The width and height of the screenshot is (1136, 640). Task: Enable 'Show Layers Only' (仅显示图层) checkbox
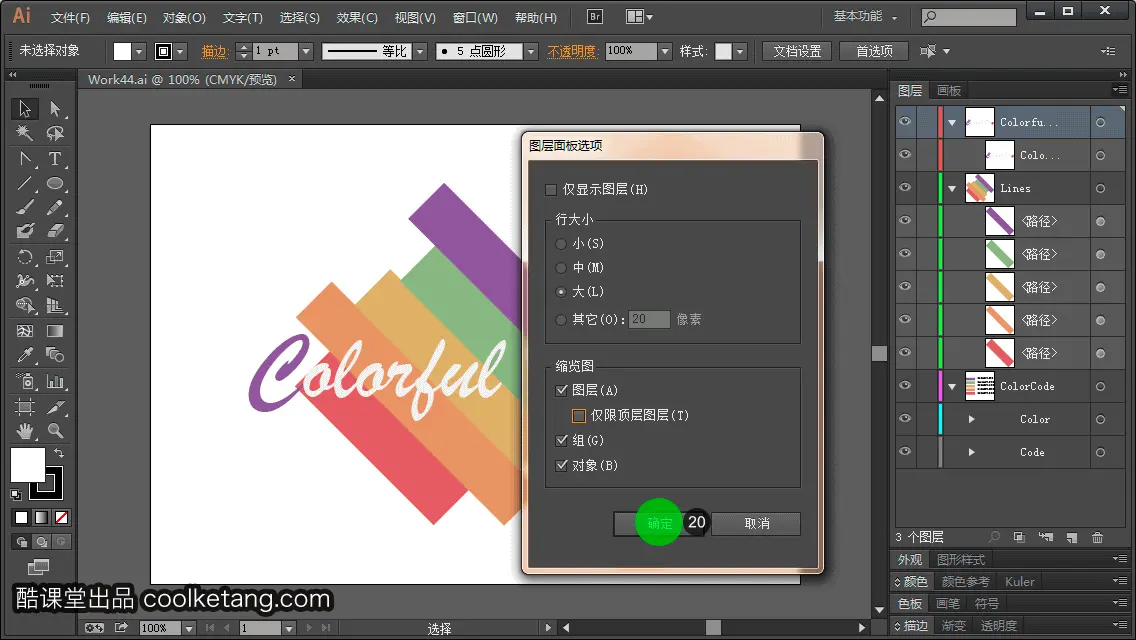coord(551,190)
